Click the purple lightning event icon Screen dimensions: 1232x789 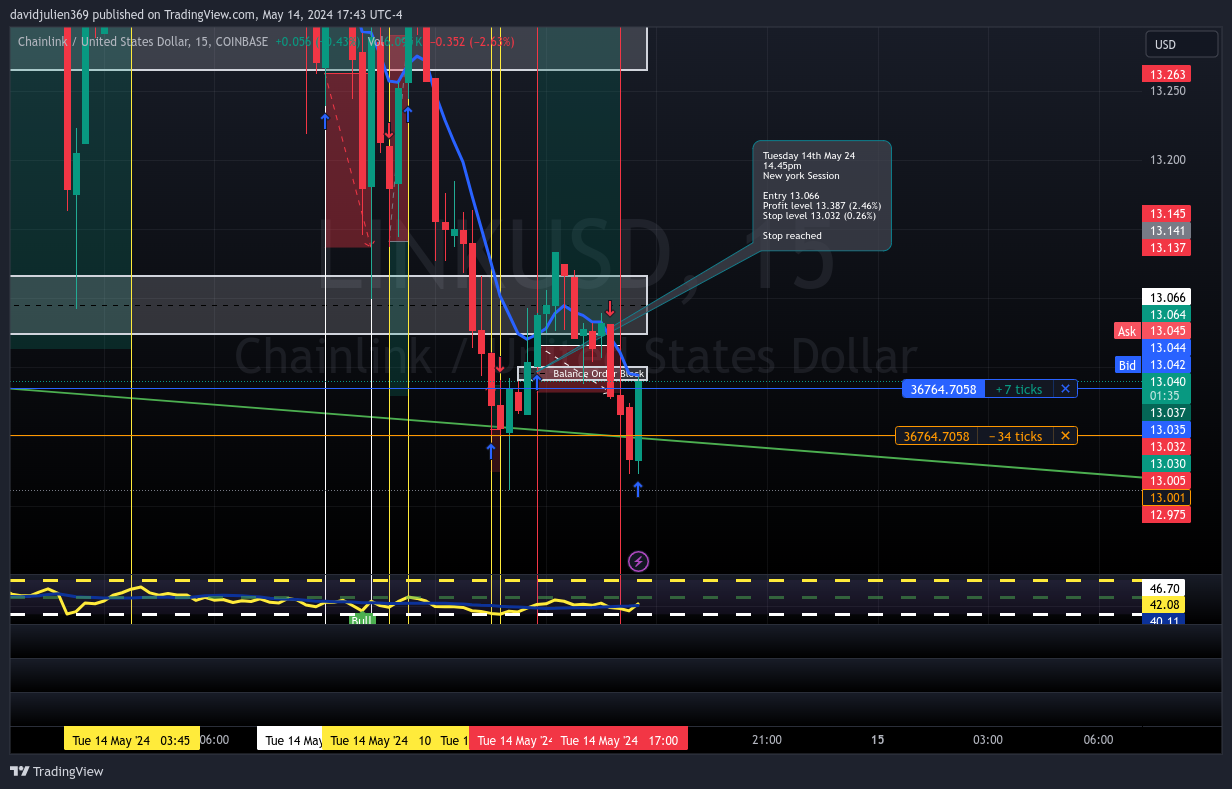[x=638, y=561]
